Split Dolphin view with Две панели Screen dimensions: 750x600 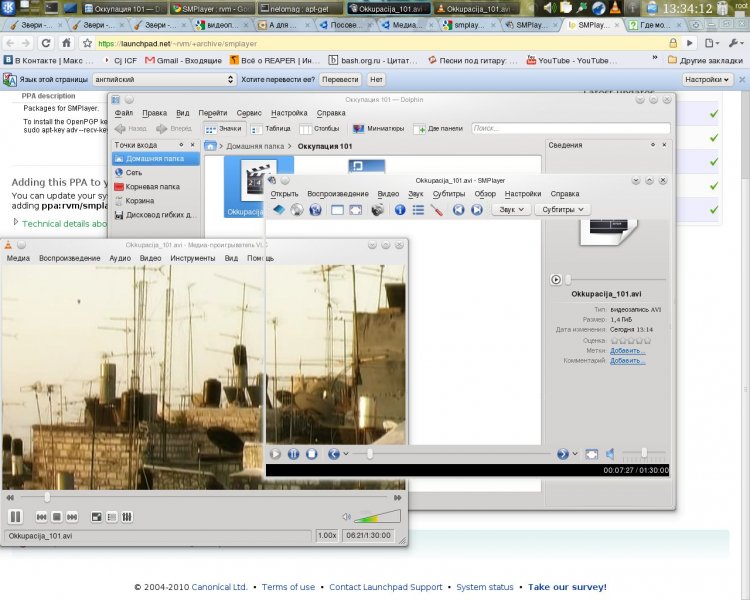pos(438,128)
